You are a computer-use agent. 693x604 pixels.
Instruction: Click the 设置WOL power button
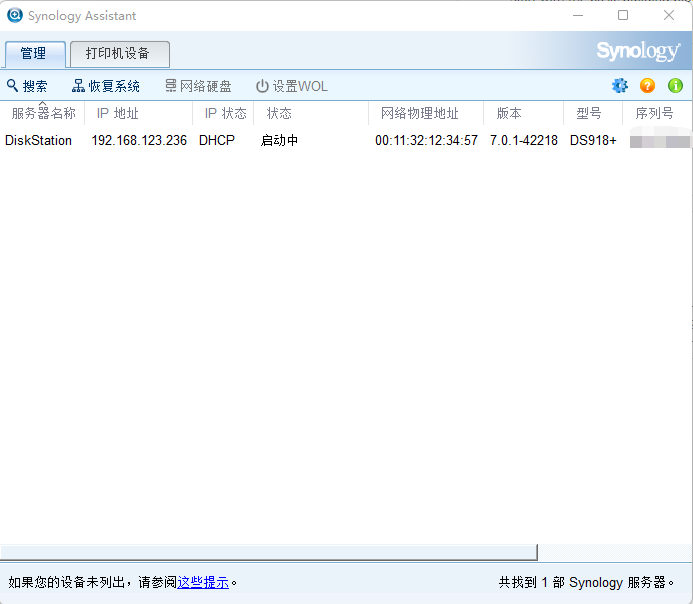(292, 86)
